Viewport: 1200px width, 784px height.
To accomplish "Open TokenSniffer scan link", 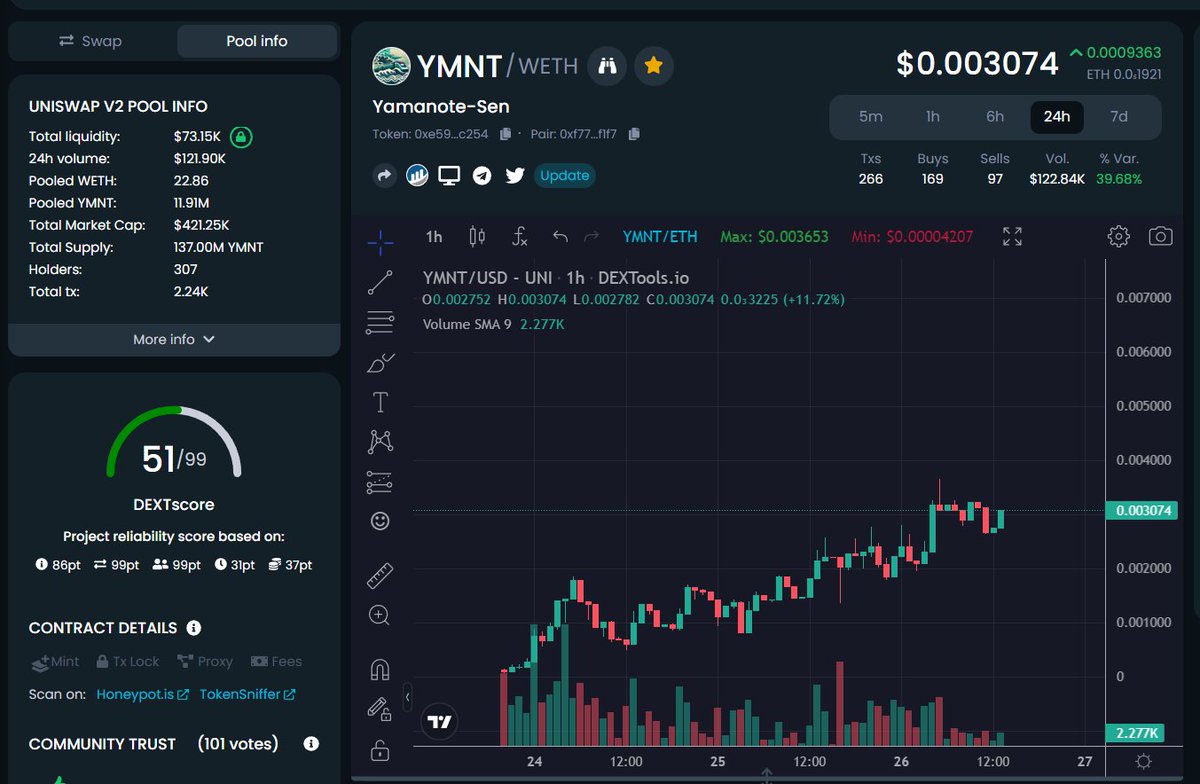I will [247, 694].
